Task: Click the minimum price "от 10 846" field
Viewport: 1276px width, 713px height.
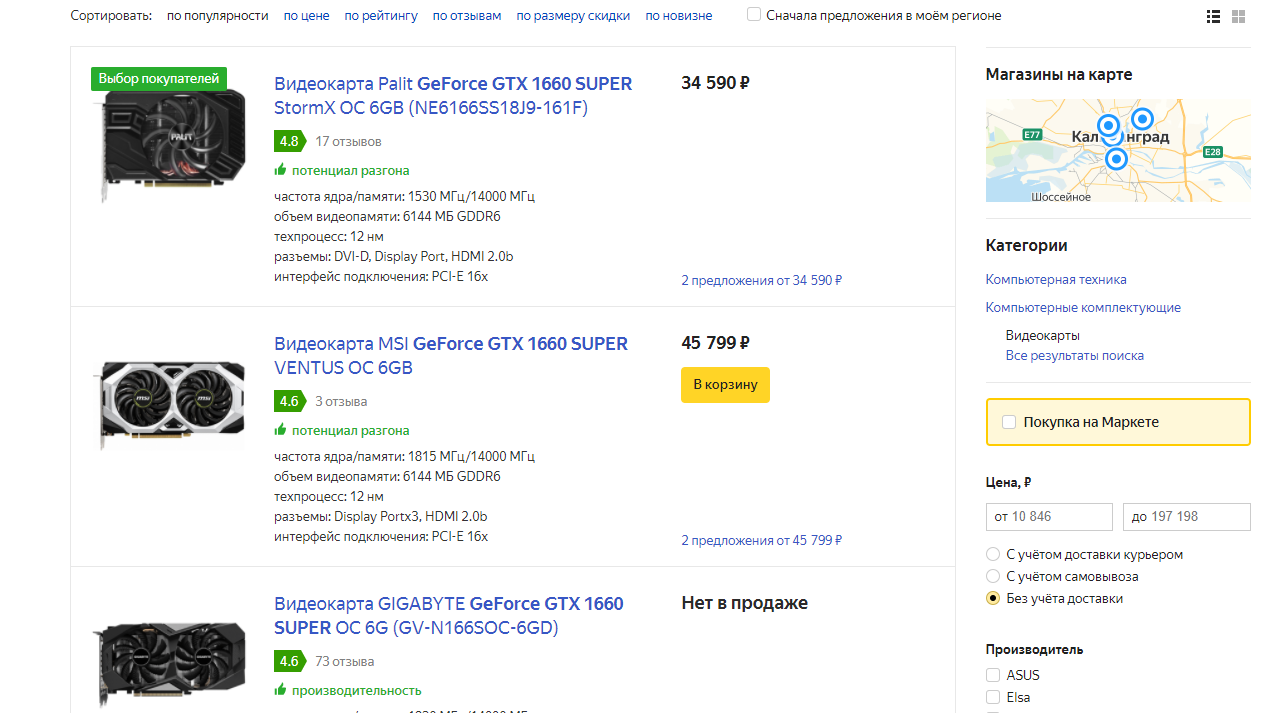Action: [1048, 517]
